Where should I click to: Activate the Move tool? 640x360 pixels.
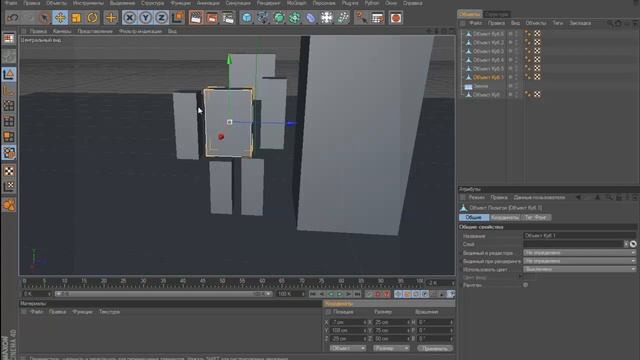pos(60,18)
